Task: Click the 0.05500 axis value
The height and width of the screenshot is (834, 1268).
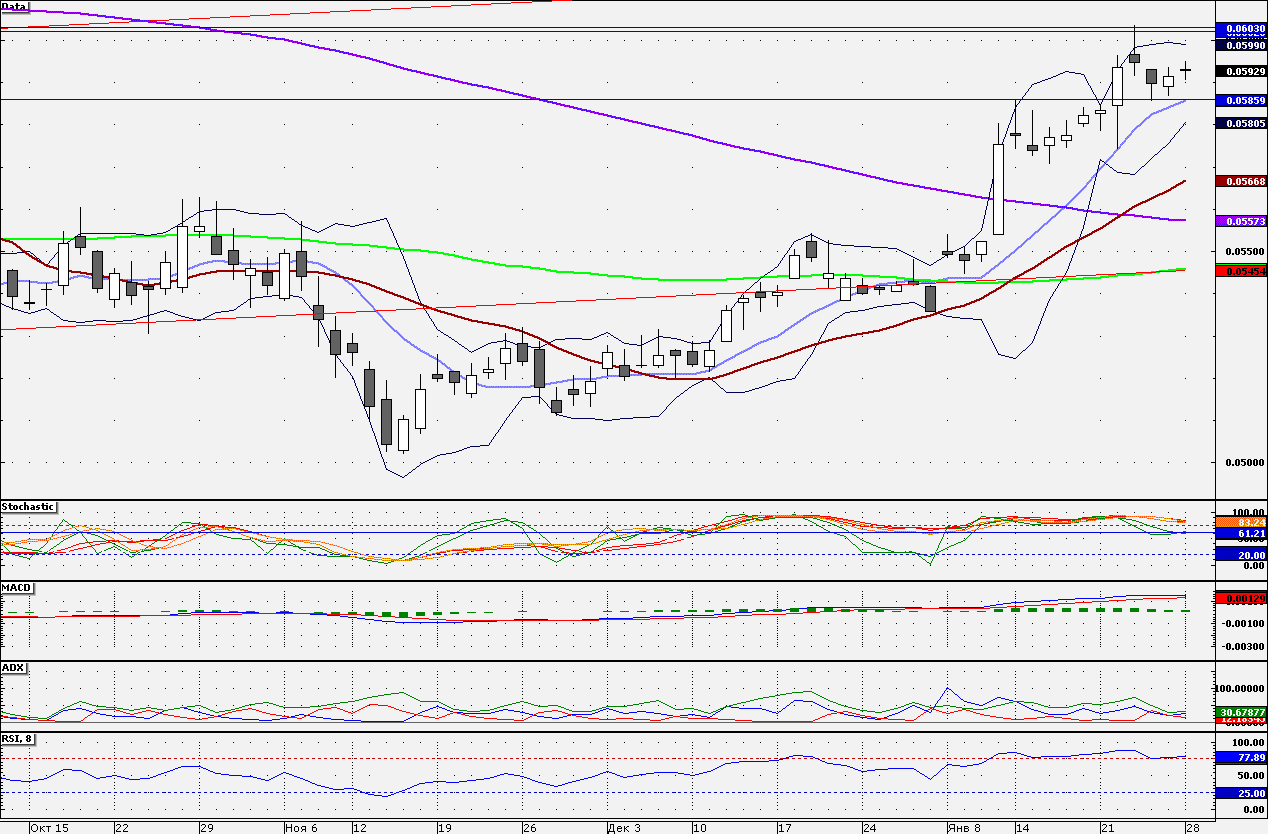Action: tap(1244, 251)
